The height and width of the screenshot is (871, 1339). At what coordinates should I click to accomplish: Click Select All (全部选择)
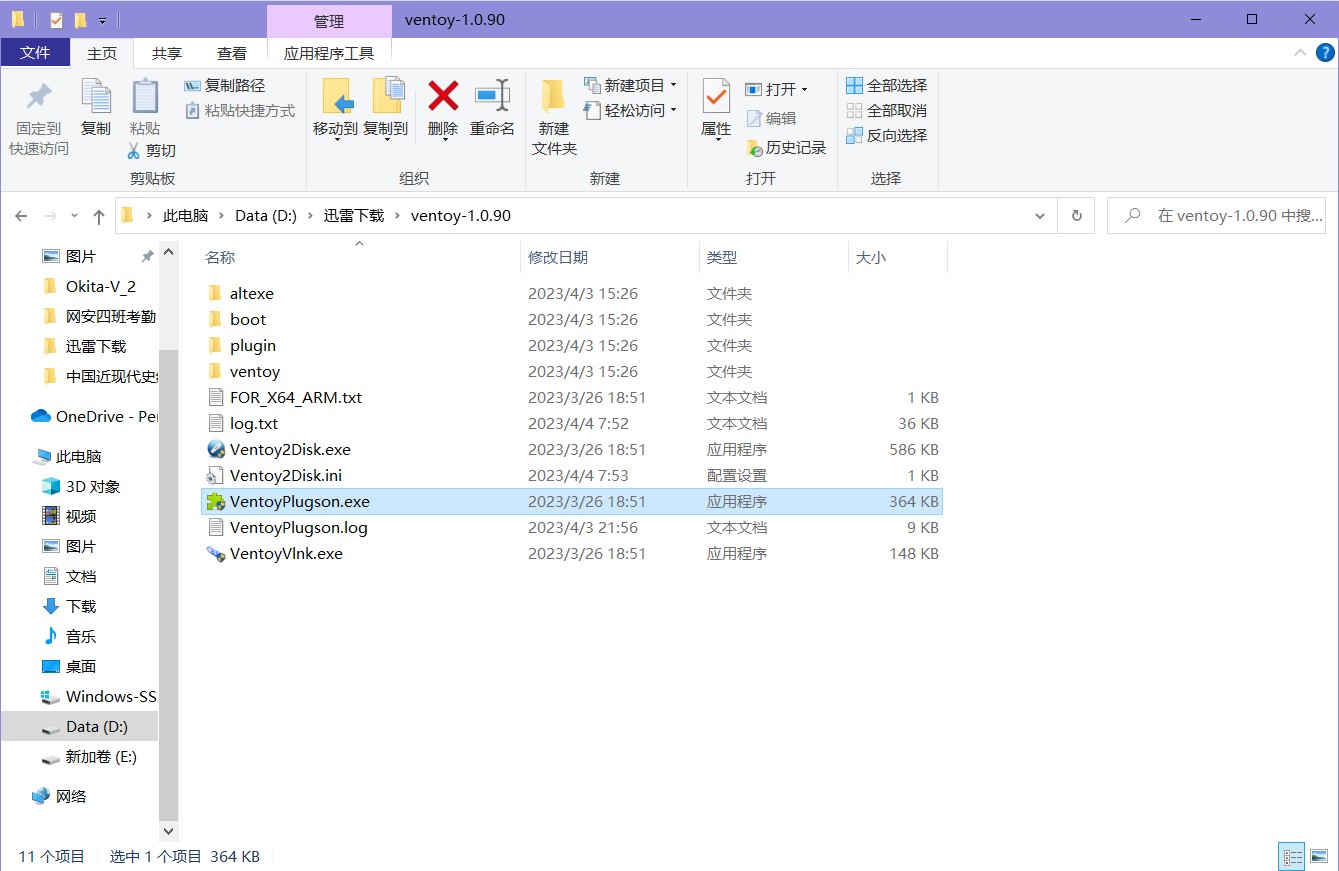[x=887, y=86]
